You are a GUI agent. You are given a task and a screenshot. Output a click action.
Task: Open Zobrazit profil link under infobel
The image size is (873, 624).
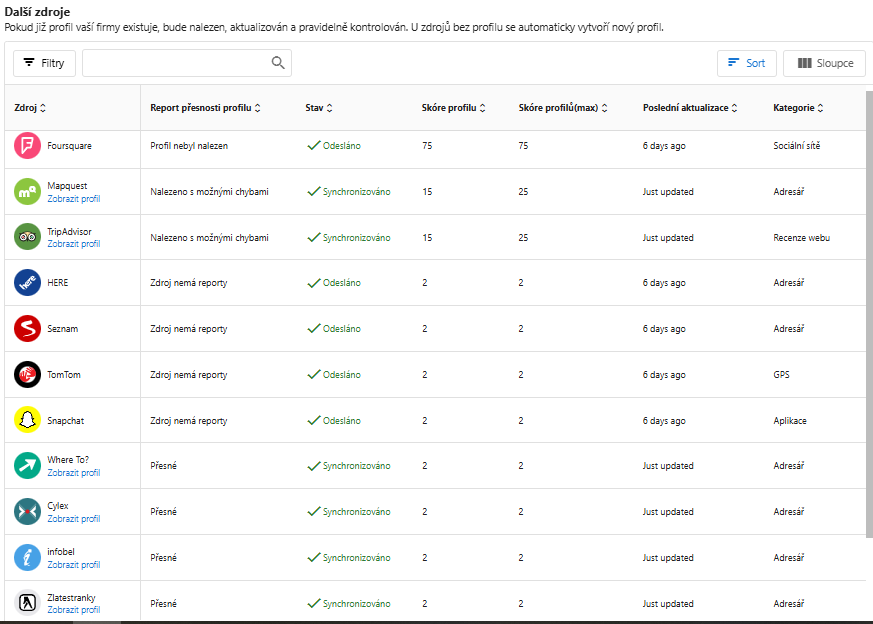point(73,564)
